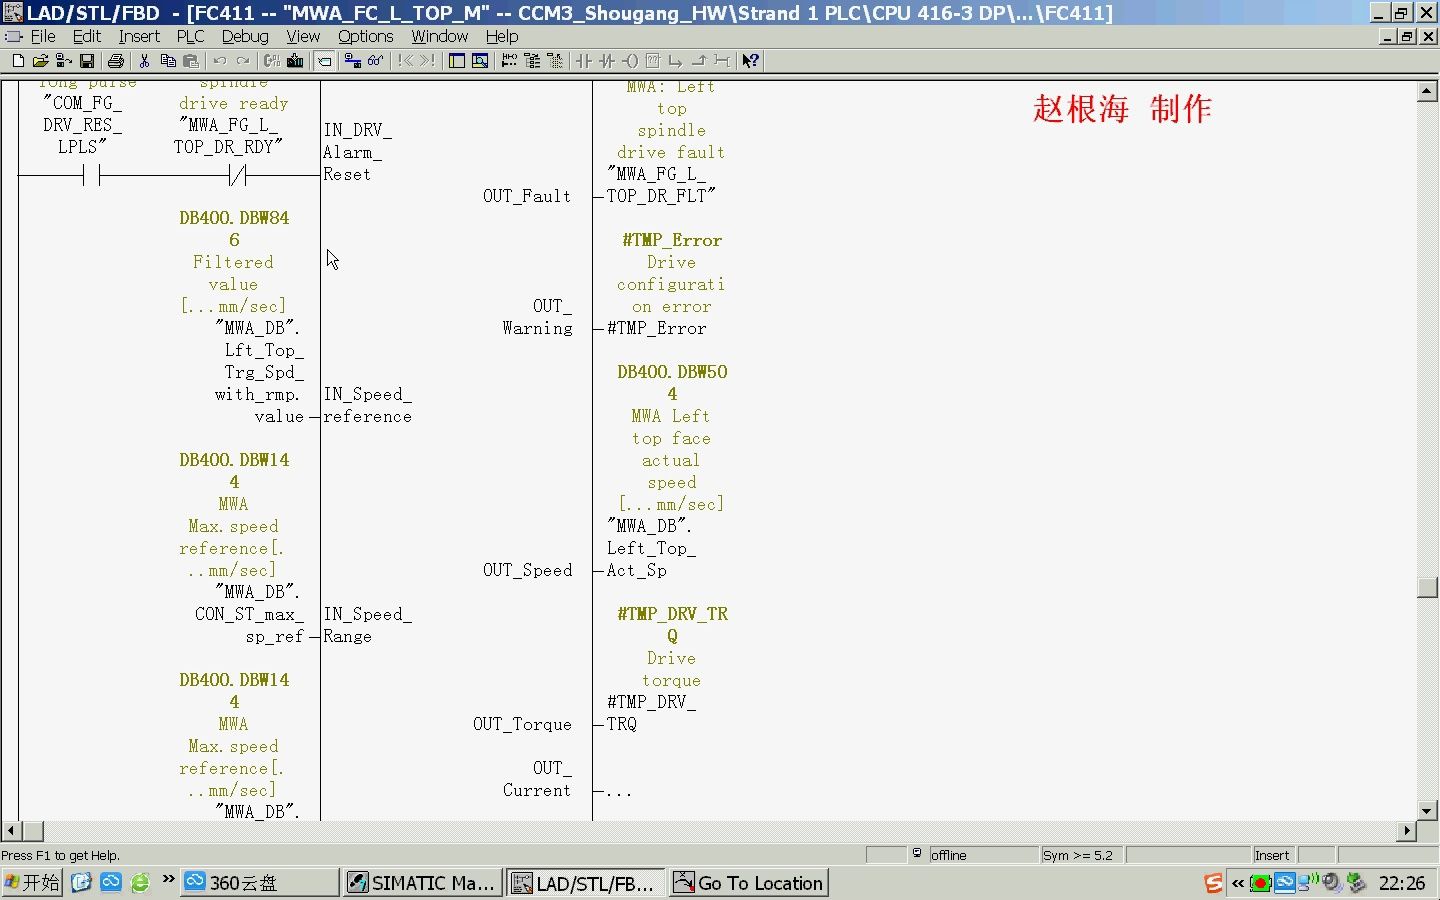1440x900 pixels.
Task: Select the OUT_Torque output parameter
Action: tap(522, 724)
